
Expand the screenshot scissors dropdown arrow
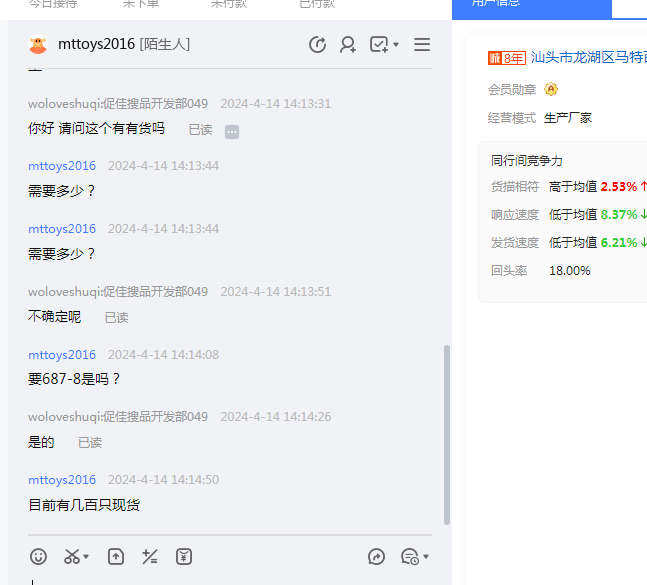coord(87,557)
